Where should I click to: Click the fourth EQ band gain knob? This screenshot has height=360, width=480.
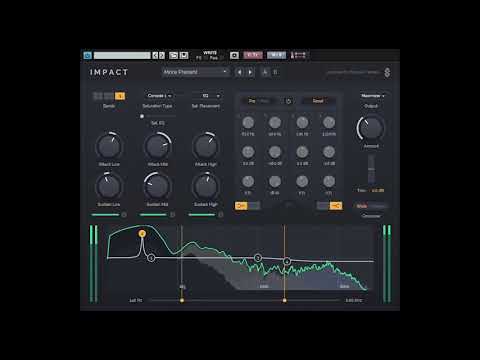coord(329,152)
